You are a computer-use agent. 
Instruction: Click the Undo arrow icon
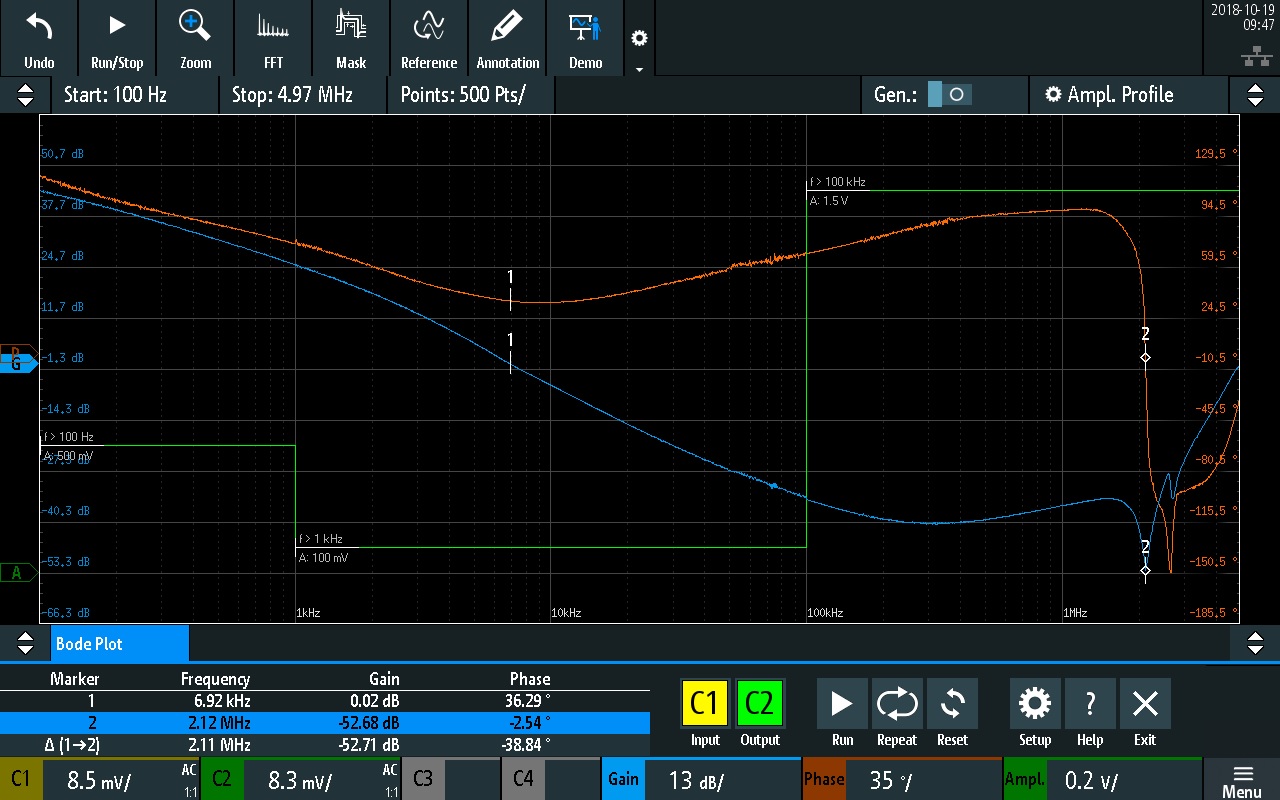(x=39, y=27)
